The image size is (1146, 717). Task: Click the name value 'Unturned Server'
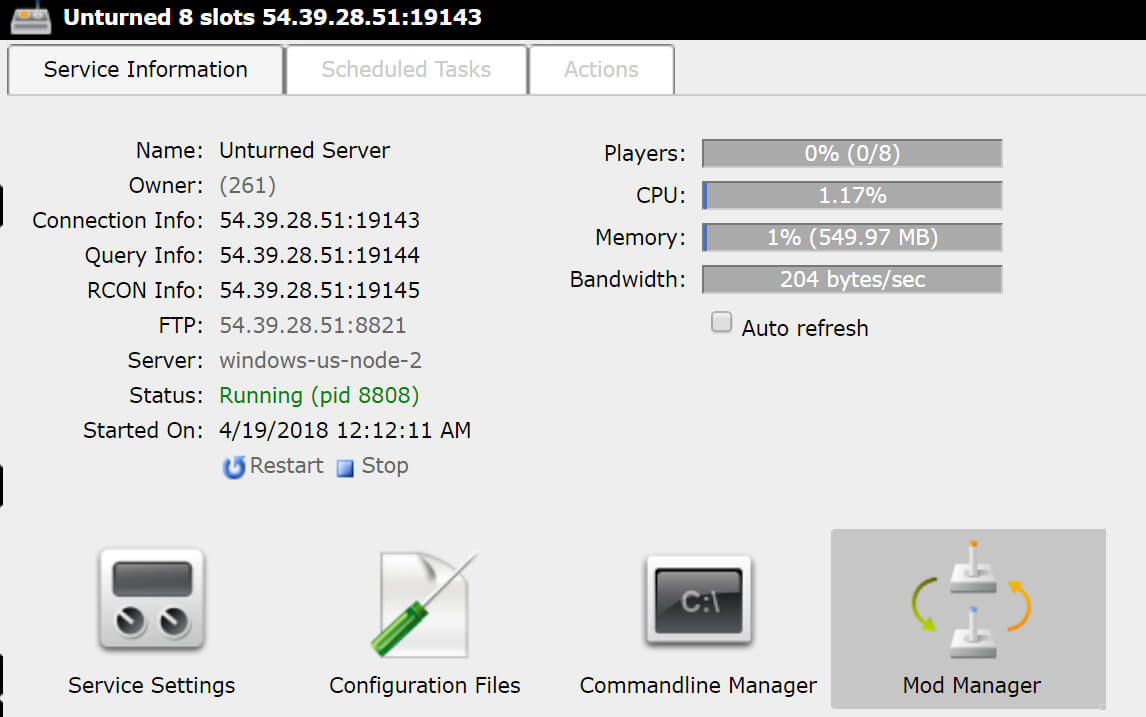tap(305, 151)
